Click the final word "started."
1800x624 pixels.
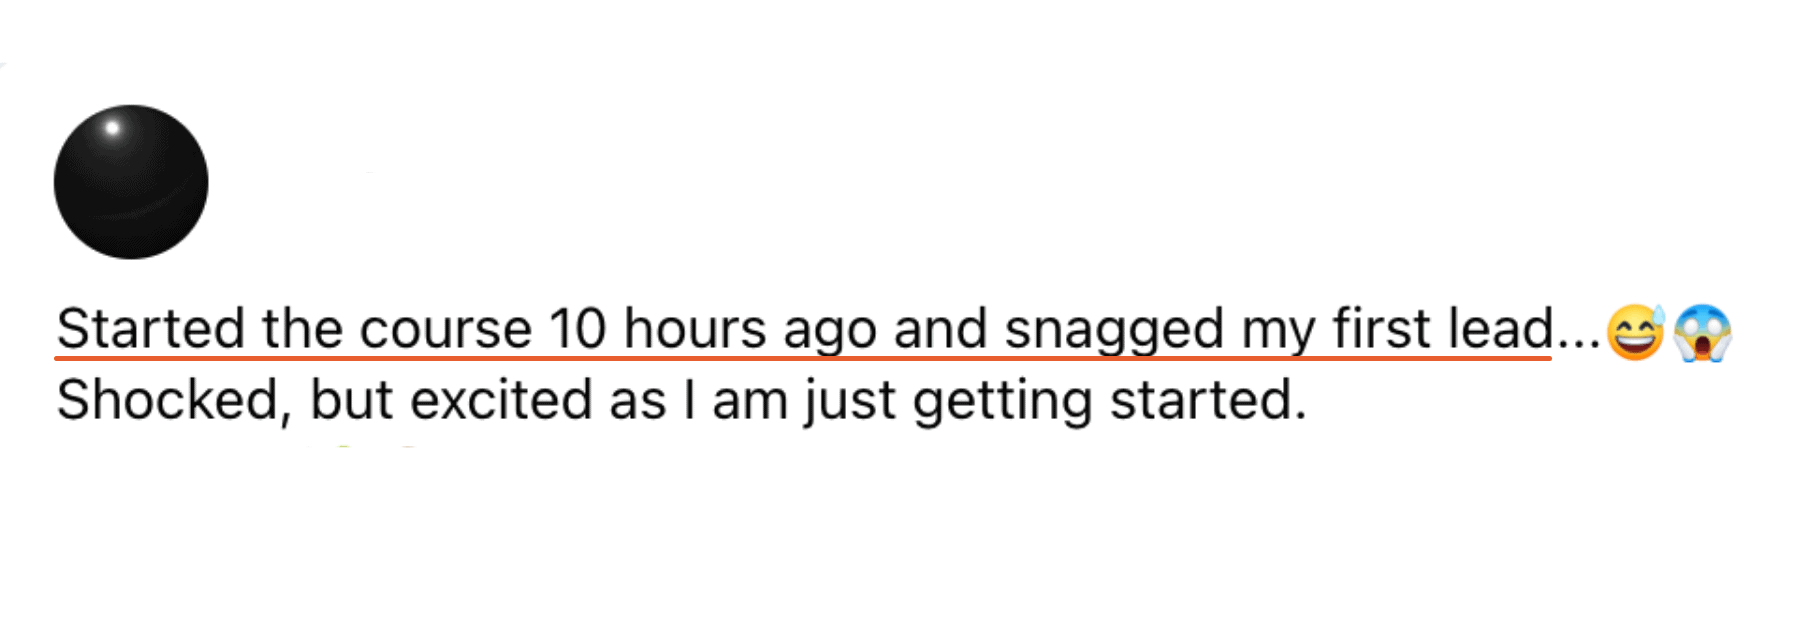(1208, 401)
